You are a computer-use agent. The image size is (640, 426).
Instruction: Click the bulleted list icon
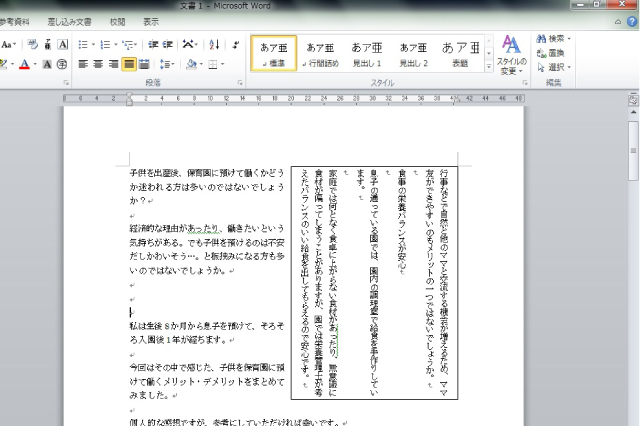(x=83, y=44)
